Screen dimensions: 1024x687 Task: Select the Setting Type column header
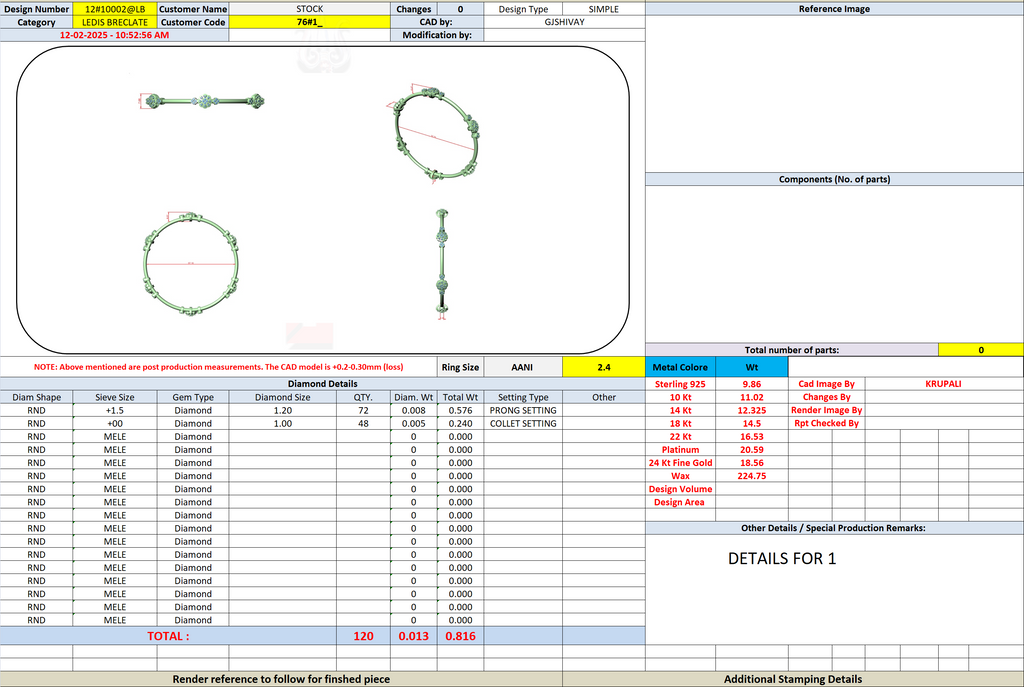523,397
